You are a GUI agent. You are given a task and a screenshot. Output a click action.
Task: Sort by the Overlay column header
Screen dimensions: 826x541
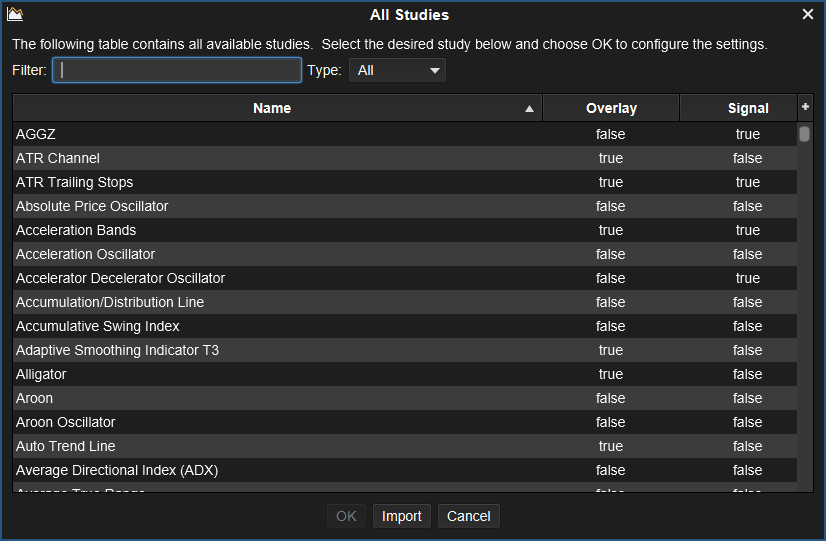(611, 108)
